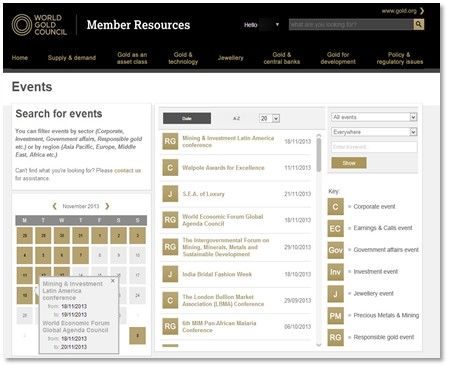The image size is (449, 367).
Task: Open World Economic Forum Global Agenda Council
Action: coord(223,220)
